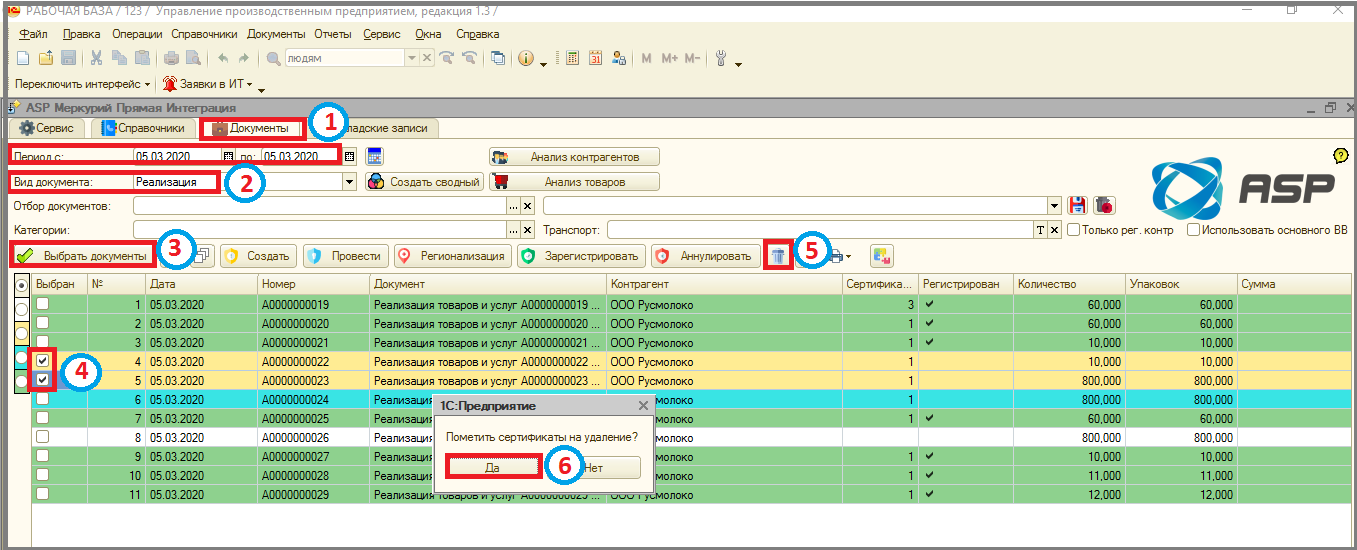
Task: Click the red floppy save settings icon
Action: coord(1078,205)
